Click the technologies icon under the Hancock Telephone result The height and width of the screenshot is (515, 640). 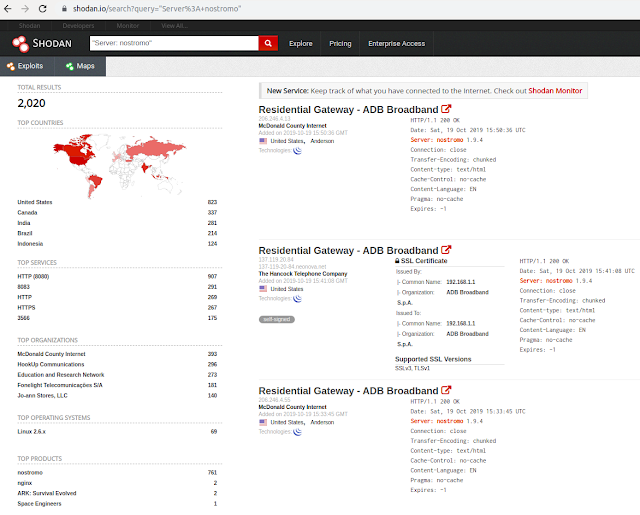pyautogui.click(x=298, y=299)
